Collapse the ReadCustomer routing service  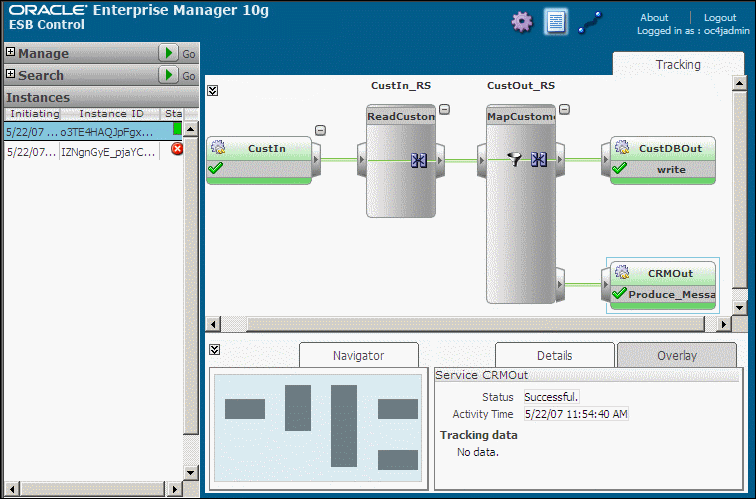coord(445,109)
